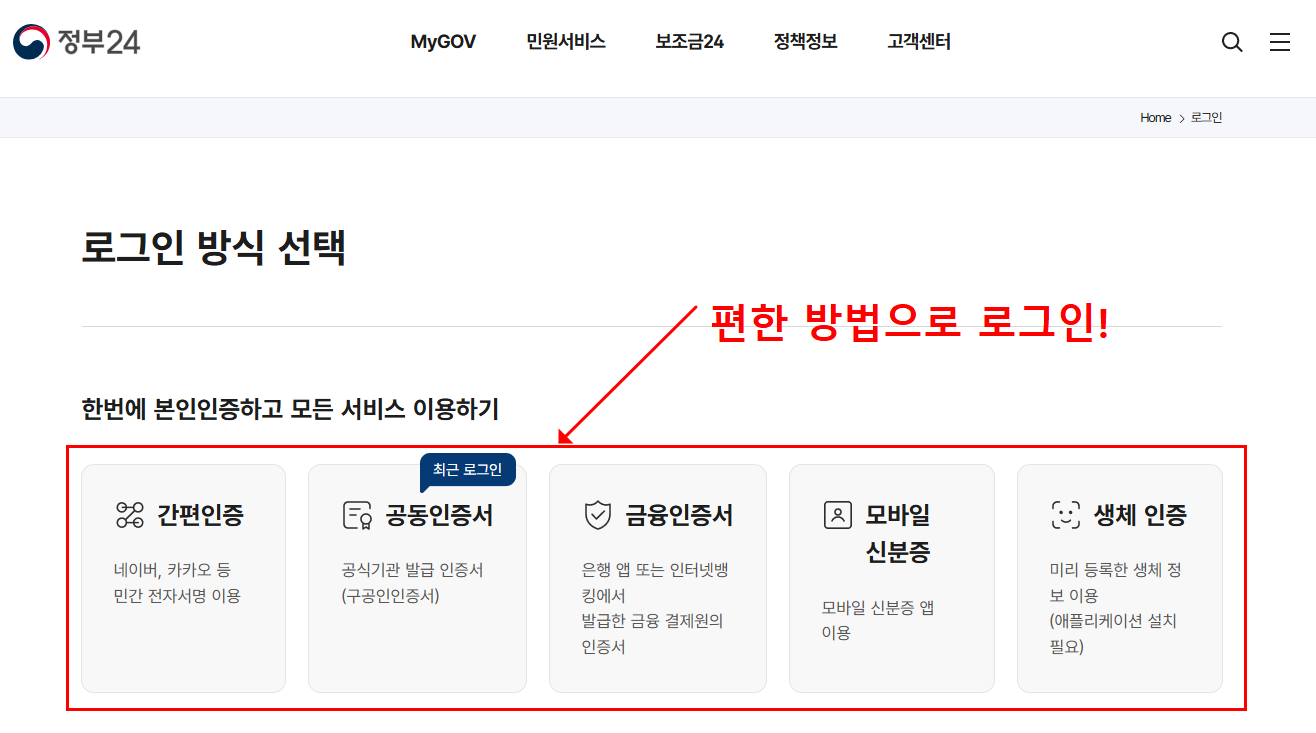The width and height of the screenshot is (1316, 733).
Task: Select the 생체 인증 login card
Action: 1119,578
